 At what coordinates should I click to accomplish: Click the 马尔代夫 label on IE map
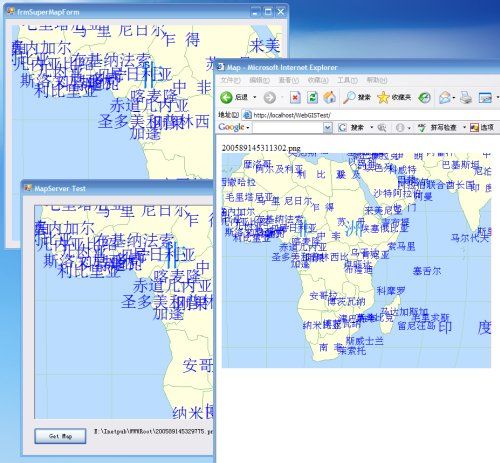[x=470, y=237]
